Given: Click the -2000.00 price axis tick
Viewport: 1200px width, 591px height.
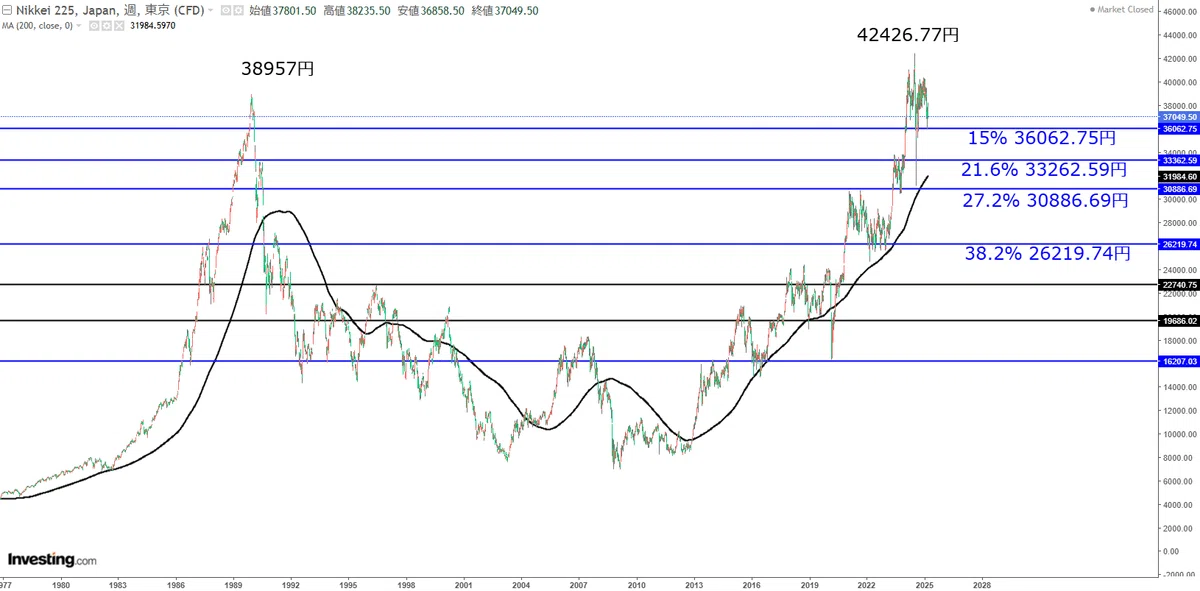Looking at the screenshot, I should coord(1181,575).
